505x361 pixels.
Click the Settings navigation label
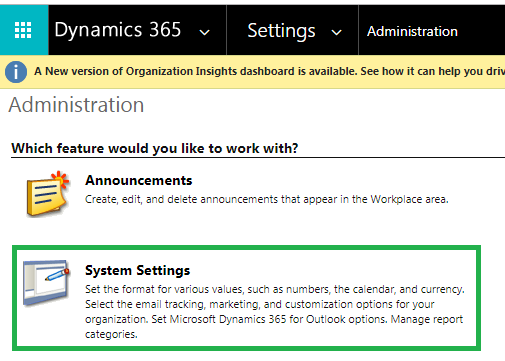point(281,31)
